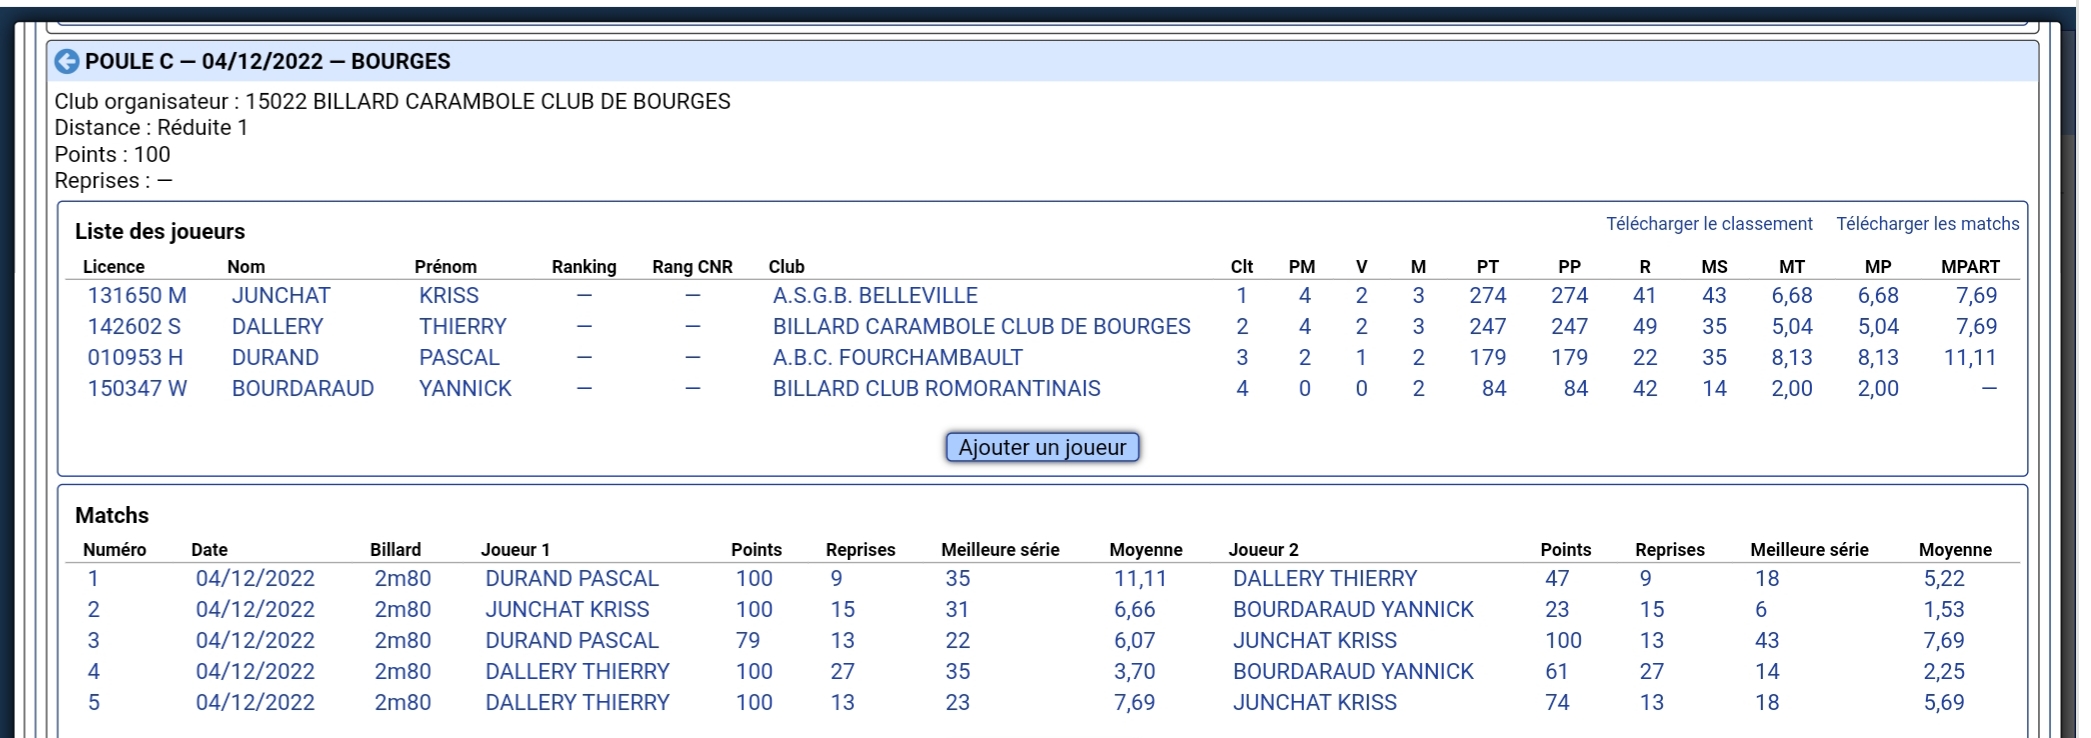Screen dimensions: 2091x738
Task: Select match number 3 in the Matchs table
Action: (94, 641)
